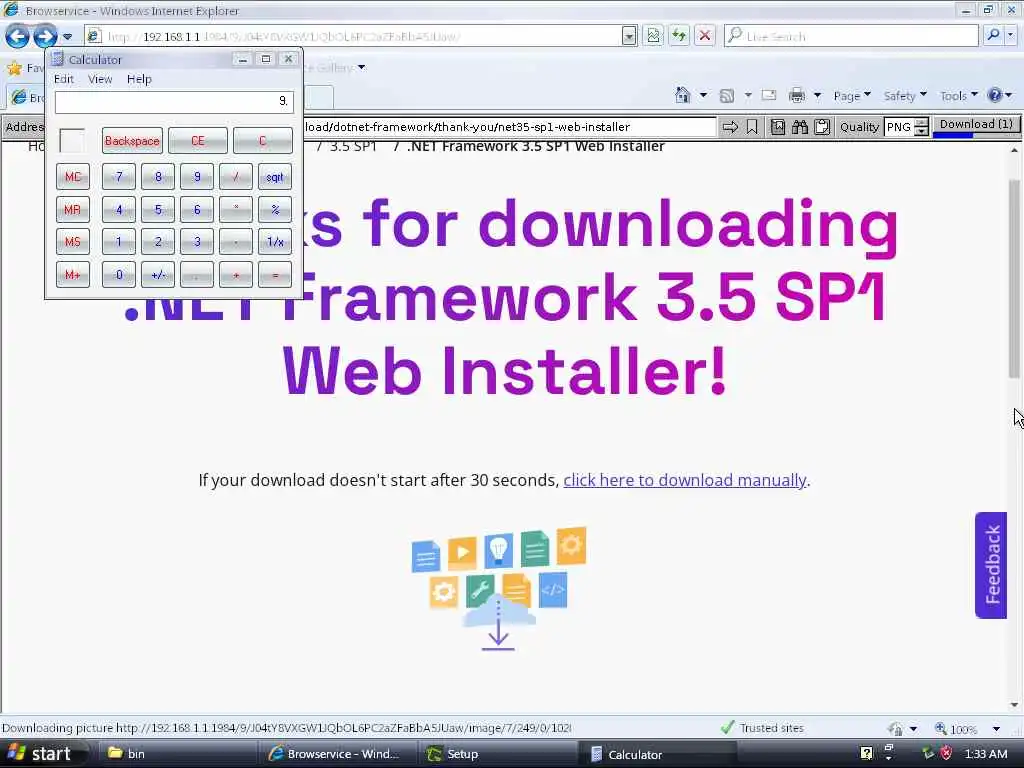Follow 'click here to download manually' link
The height and width of the screenshot is (768, 1024).
tap(684, 480)
